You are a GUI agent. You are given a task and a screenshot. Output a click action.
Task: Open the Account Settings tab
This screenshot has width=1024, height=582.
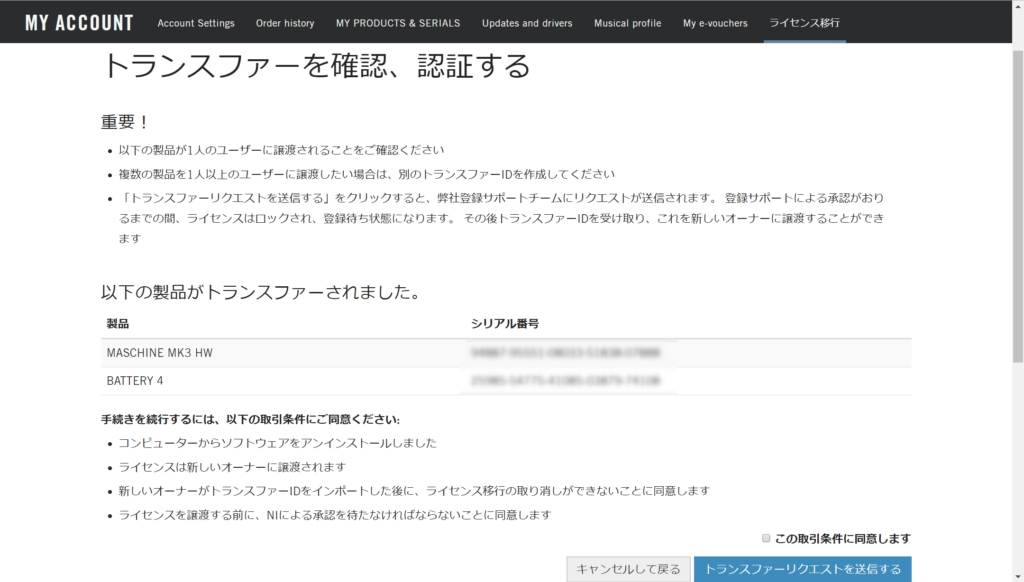(196, 23)
